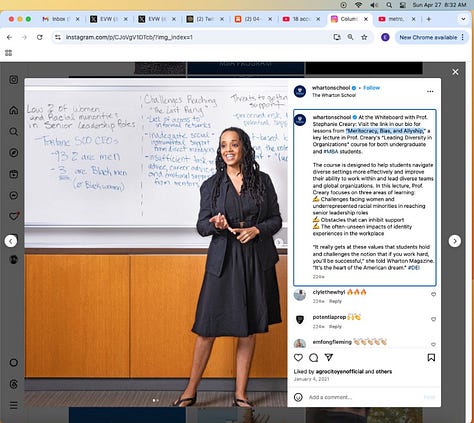Open macOS Spotlight search icon
Screen dimensions: 474x423
click(x=389, y=5)
